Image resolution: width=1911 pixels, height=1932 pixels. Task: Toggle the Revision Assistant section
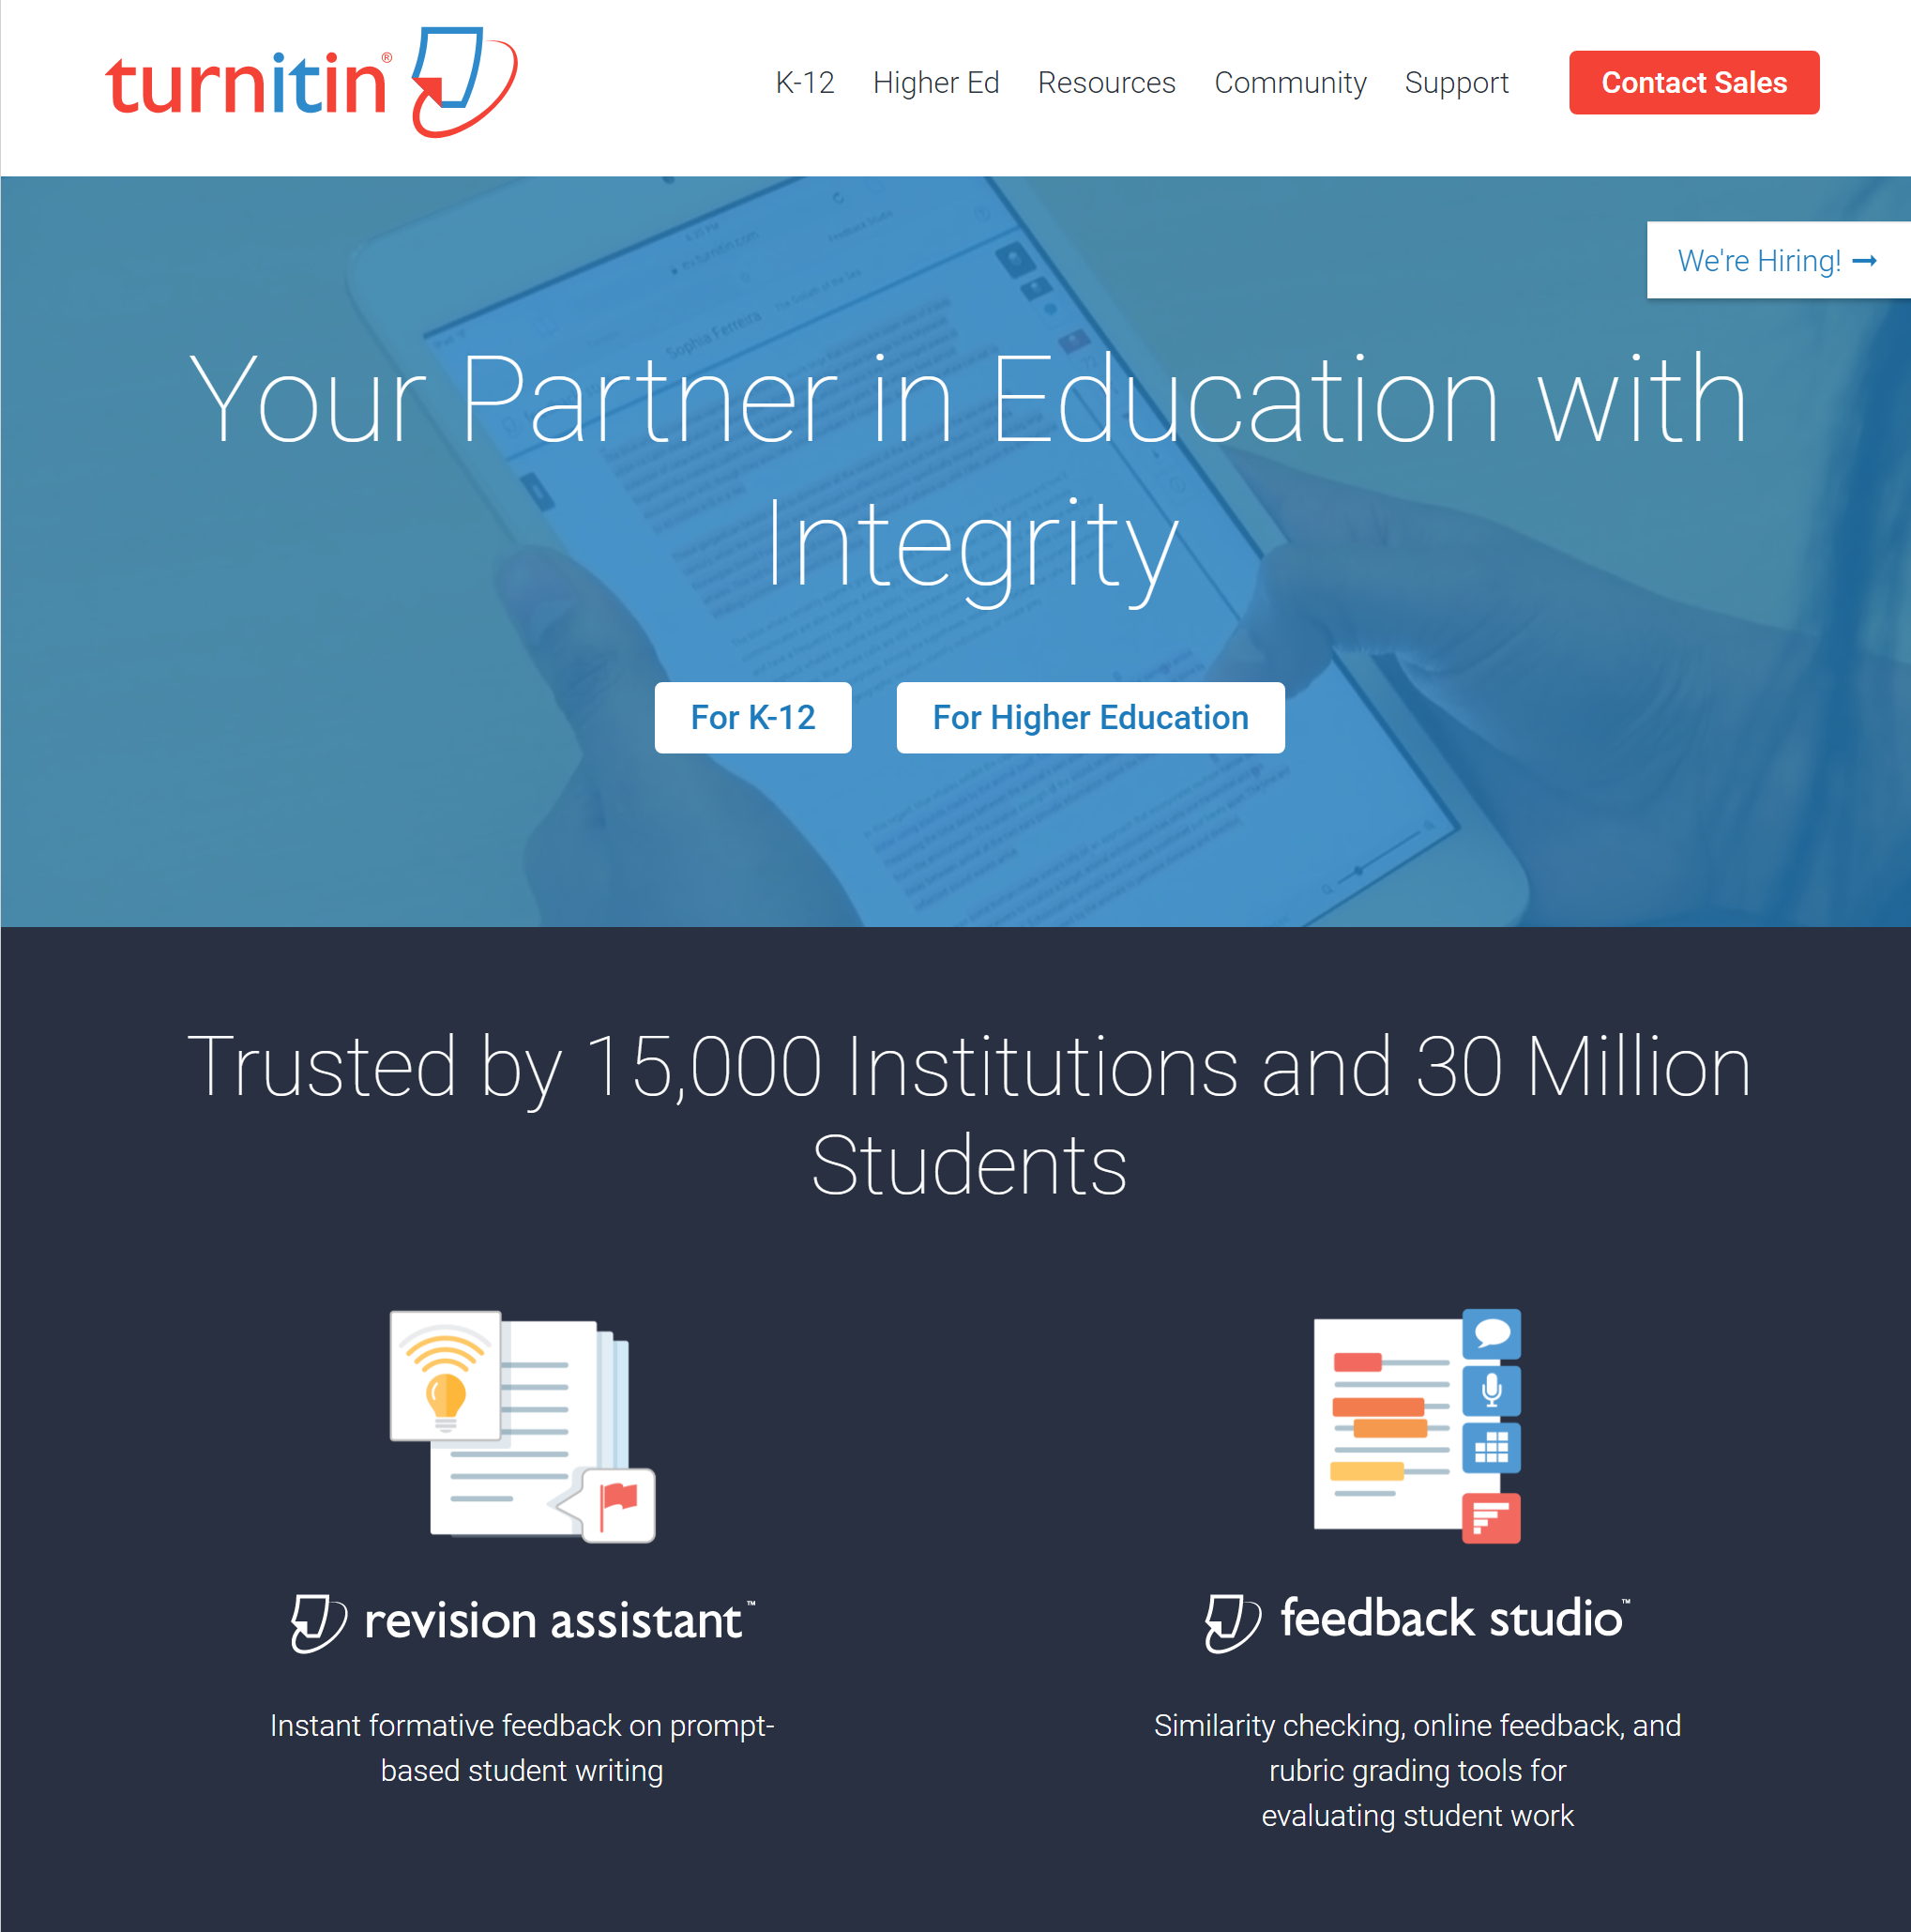click(518, 1610)
